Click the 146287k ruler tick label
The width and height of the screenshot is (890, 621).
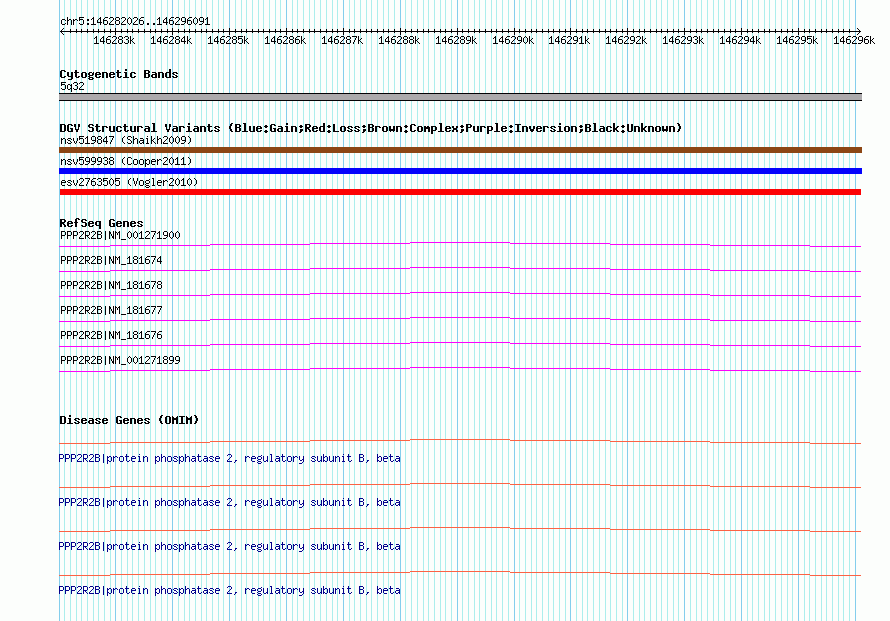tap(342, 40)
